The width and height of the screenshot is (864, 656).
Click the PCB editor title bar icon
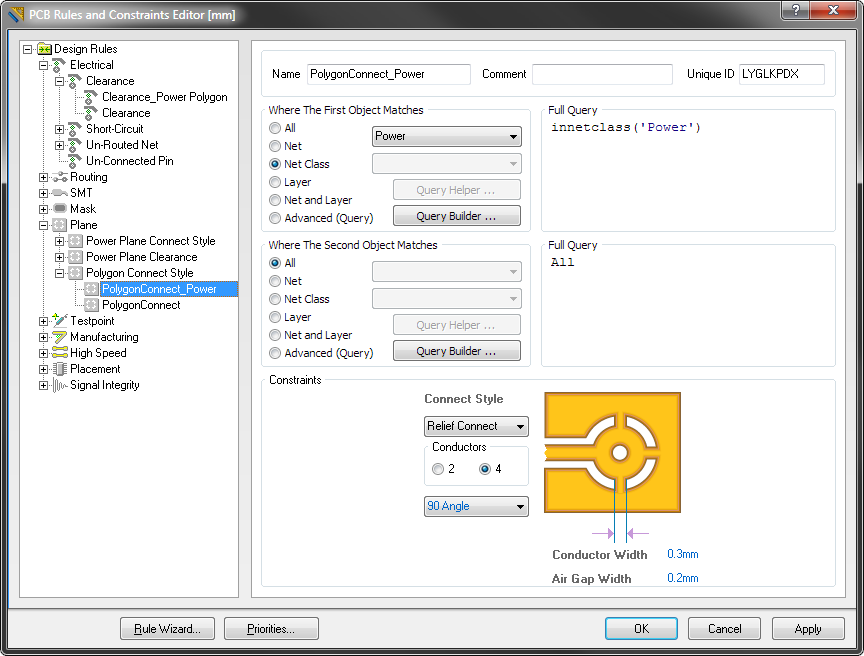(x=17, y=14)
